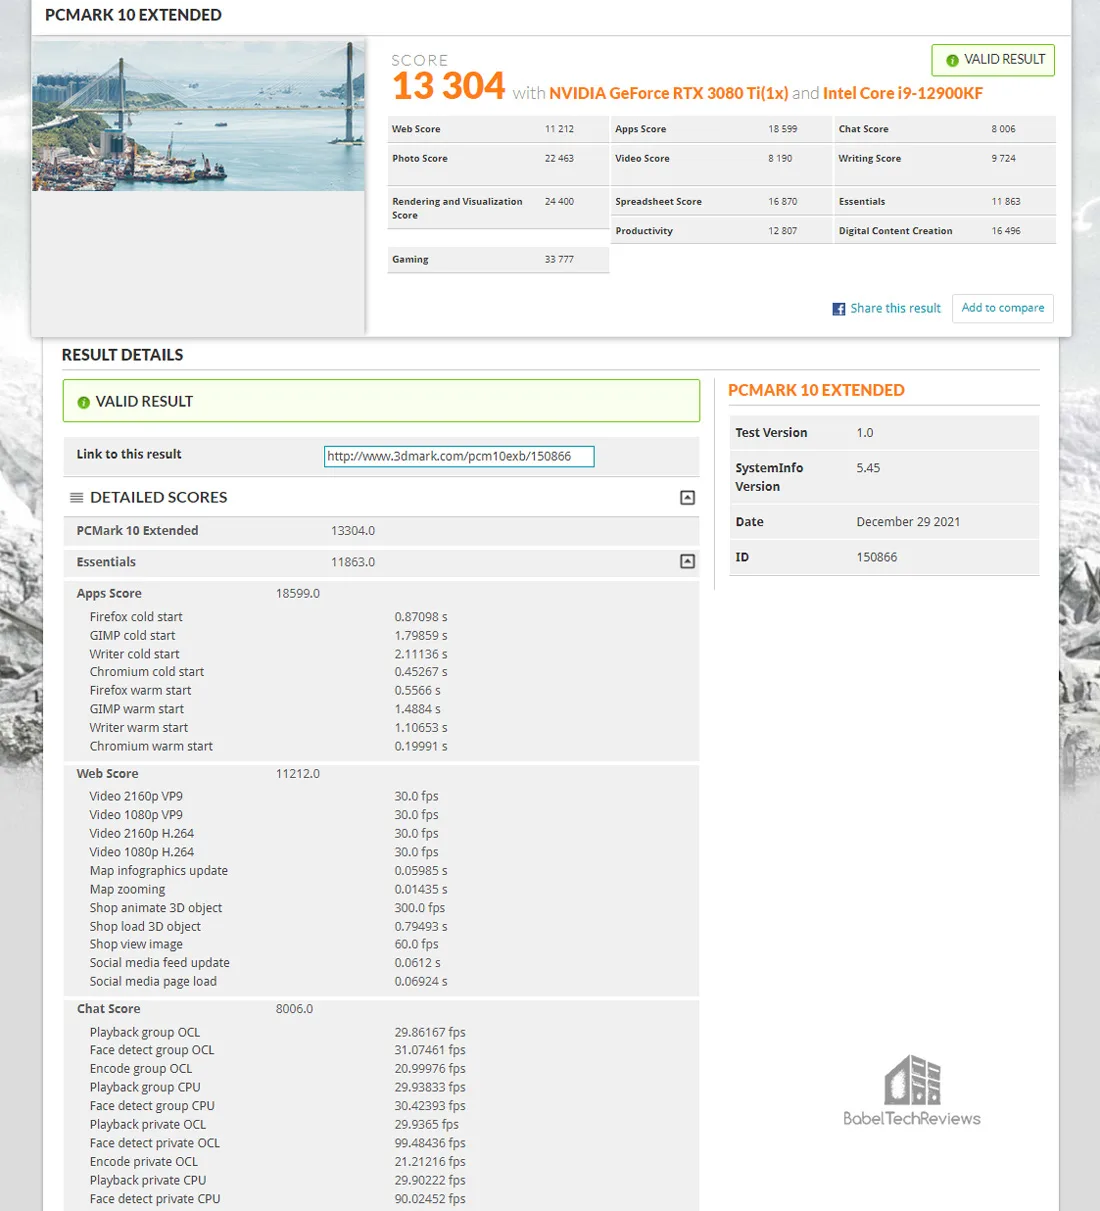Open the NVIDIA GeForce RTX 3080 Ti link

(669, 93)
